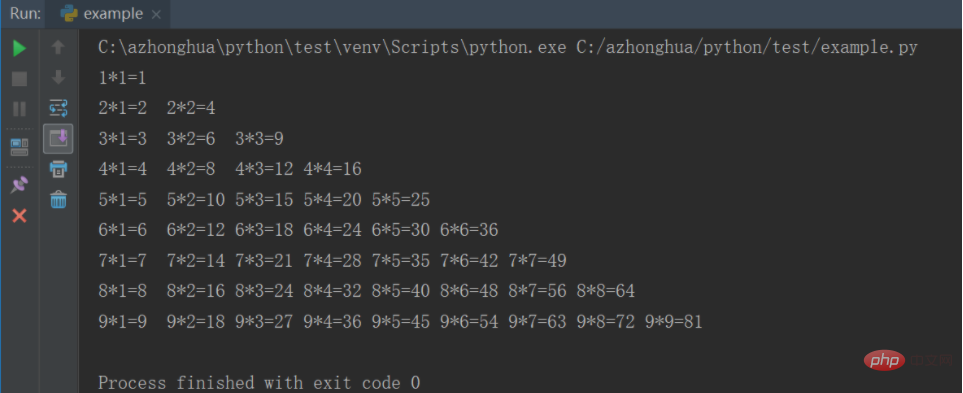Print the console output via printer icon
Screen dimensions: 963x393
pyautogui.click(x=58, y=169)
